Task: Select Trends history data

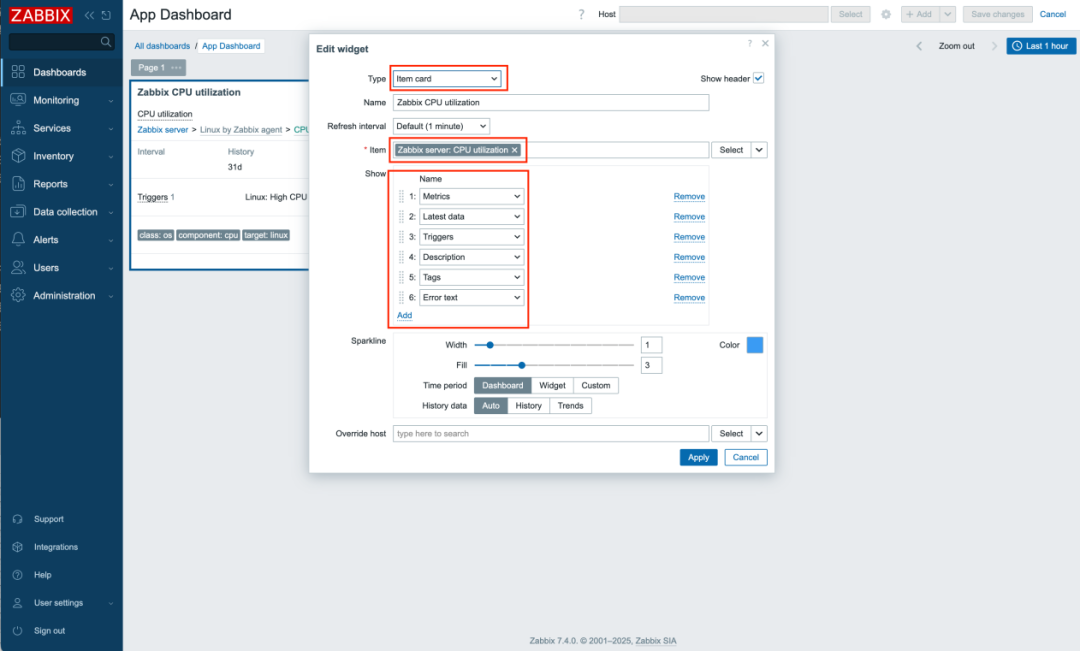Action: click(570, 406)
